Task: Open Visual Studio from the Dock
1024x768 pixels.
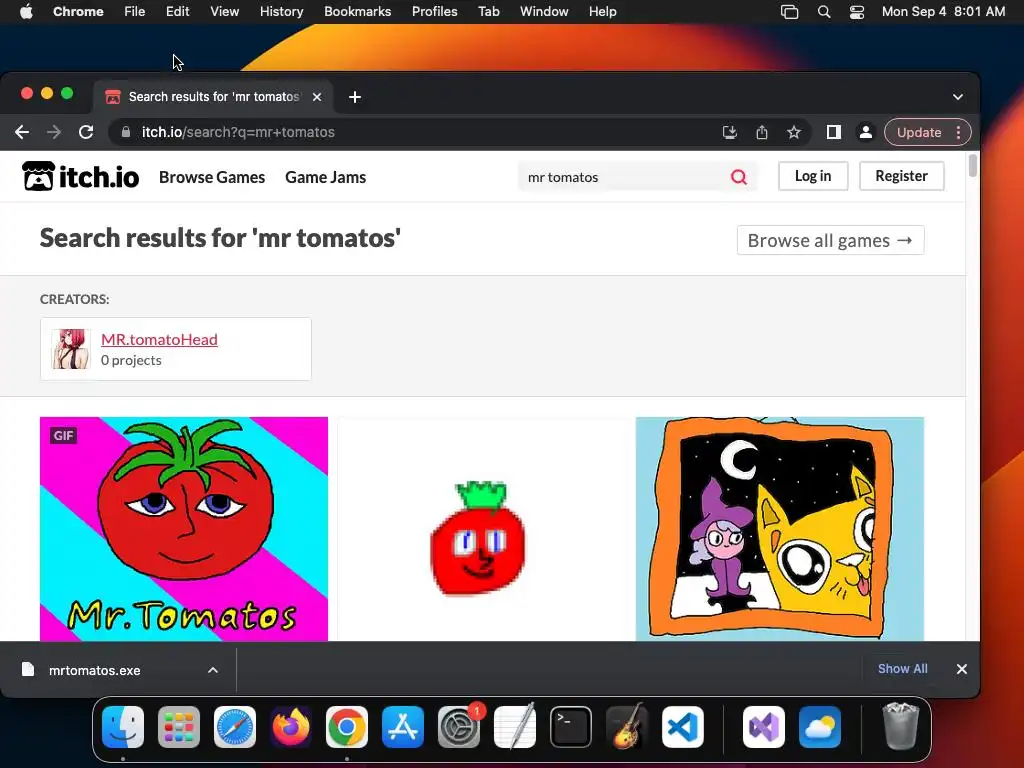Action: click(763, 727)
